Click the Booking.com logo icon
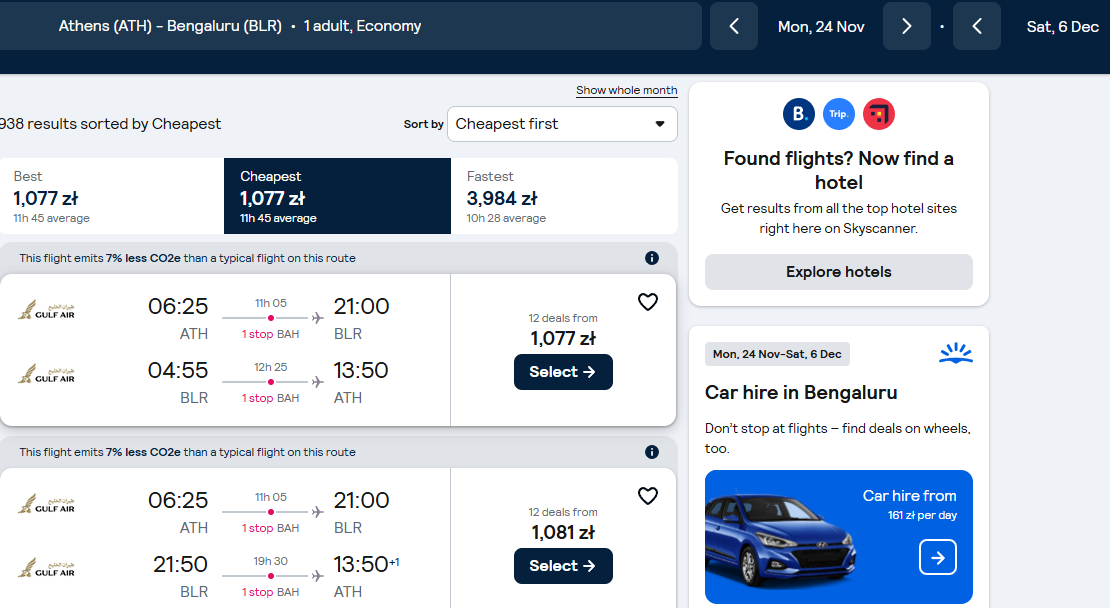 [799, 114]
